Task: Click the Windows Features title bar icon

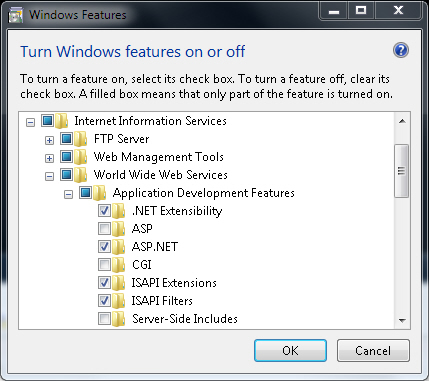Action: (x=15, y=15)
